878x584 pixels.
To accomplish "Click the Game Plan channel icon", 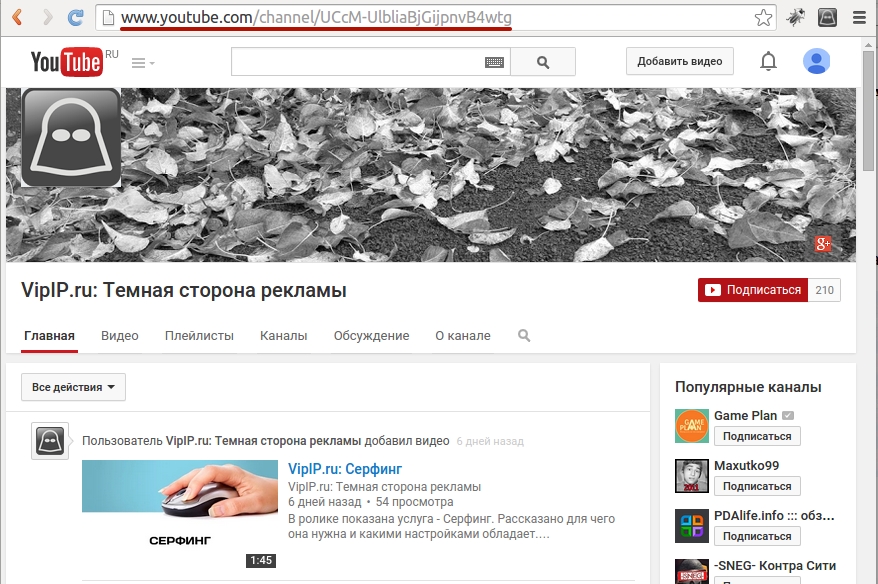I will point(692,426).
